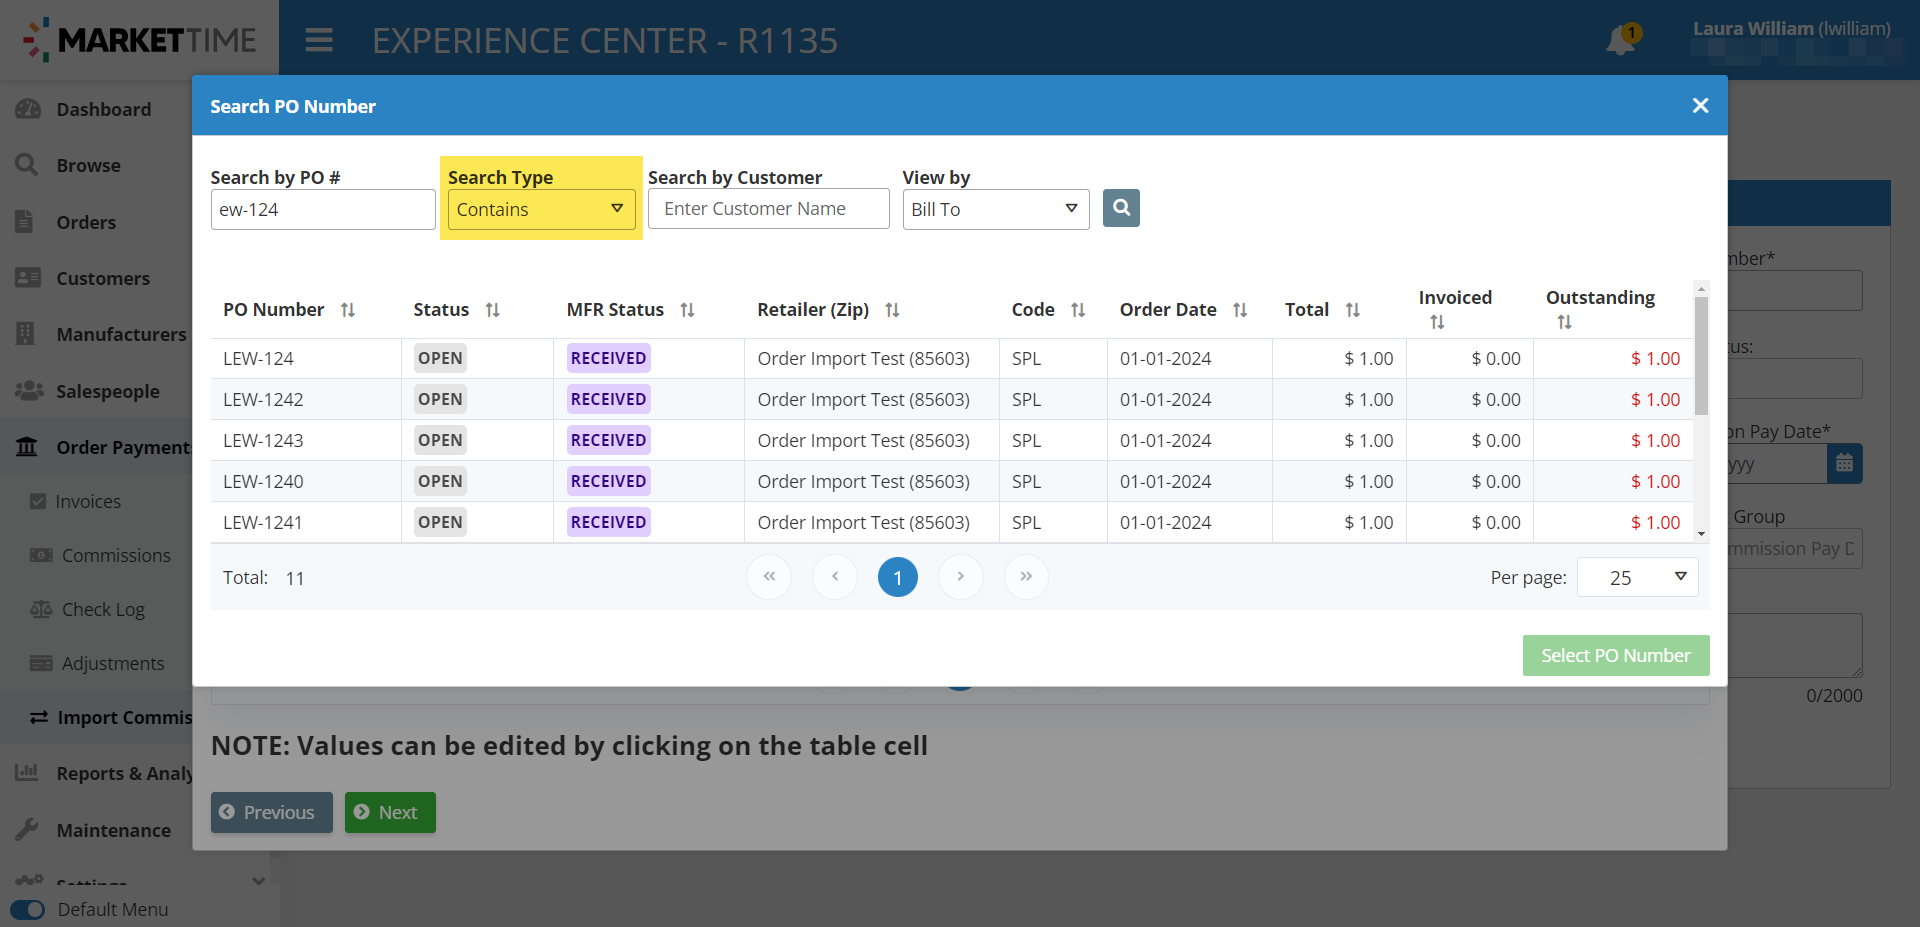Sort table by Outstanding column arrows
Image resolution: width=1920 pixels, height=927 pixels.
1564,322
